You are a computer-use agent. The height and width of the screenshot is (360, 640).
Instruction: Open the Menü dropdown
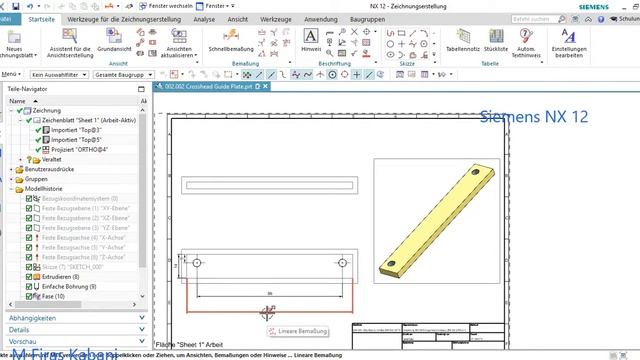tap(11, 74)
